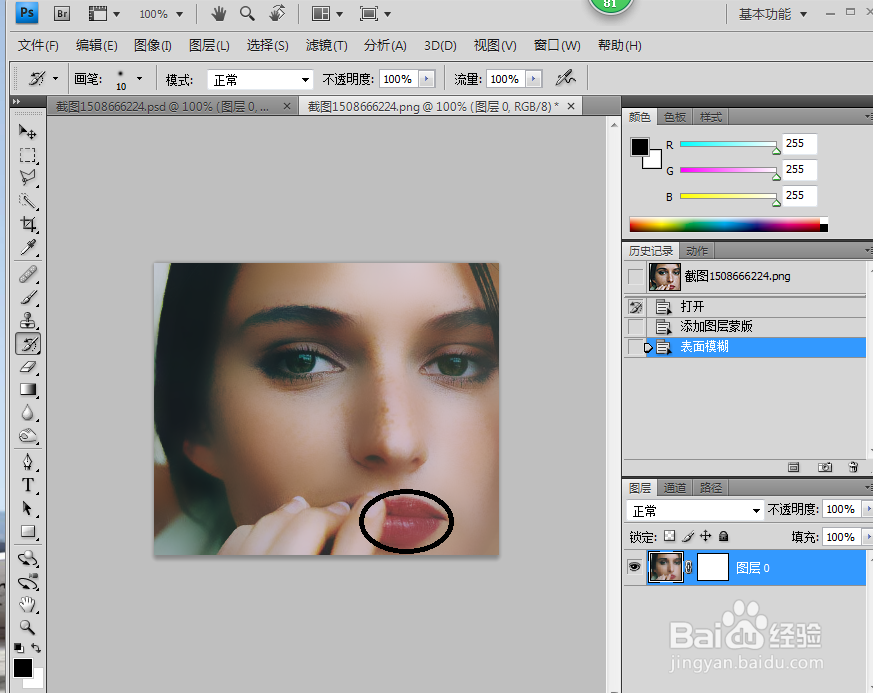
Task: Open the opacity 不透明度 slider arrow in options
Action: [426, 79]
